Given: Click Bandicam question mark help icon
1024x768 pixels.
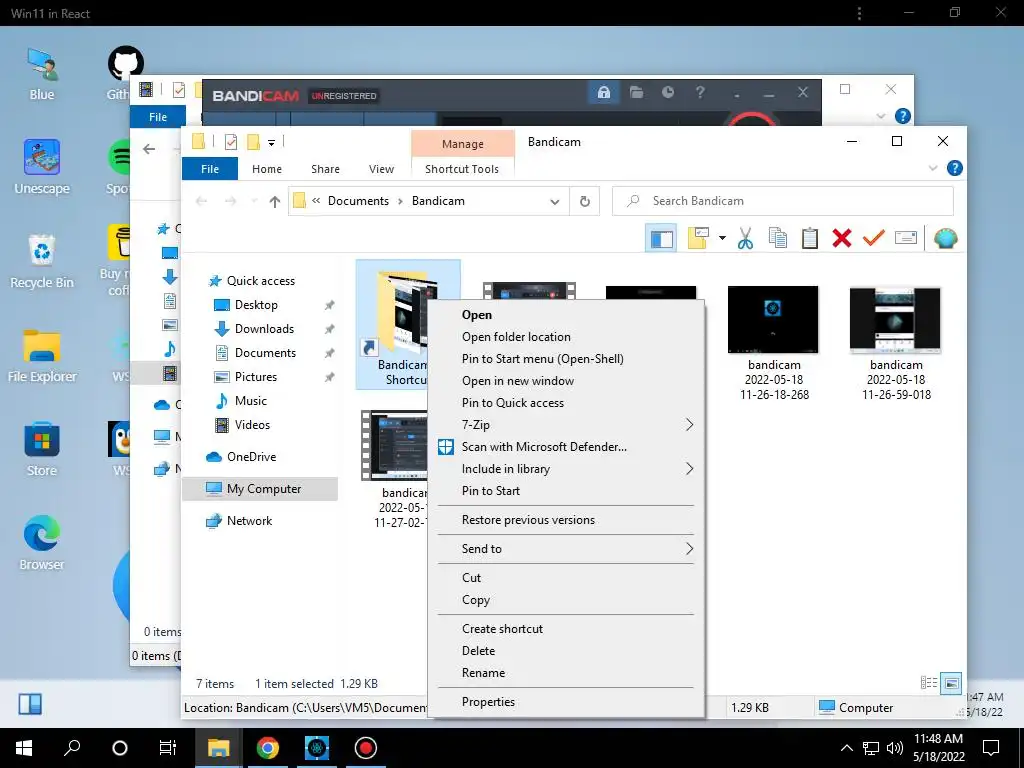Looking at the screenshot, I should click(x=700, y=93).
